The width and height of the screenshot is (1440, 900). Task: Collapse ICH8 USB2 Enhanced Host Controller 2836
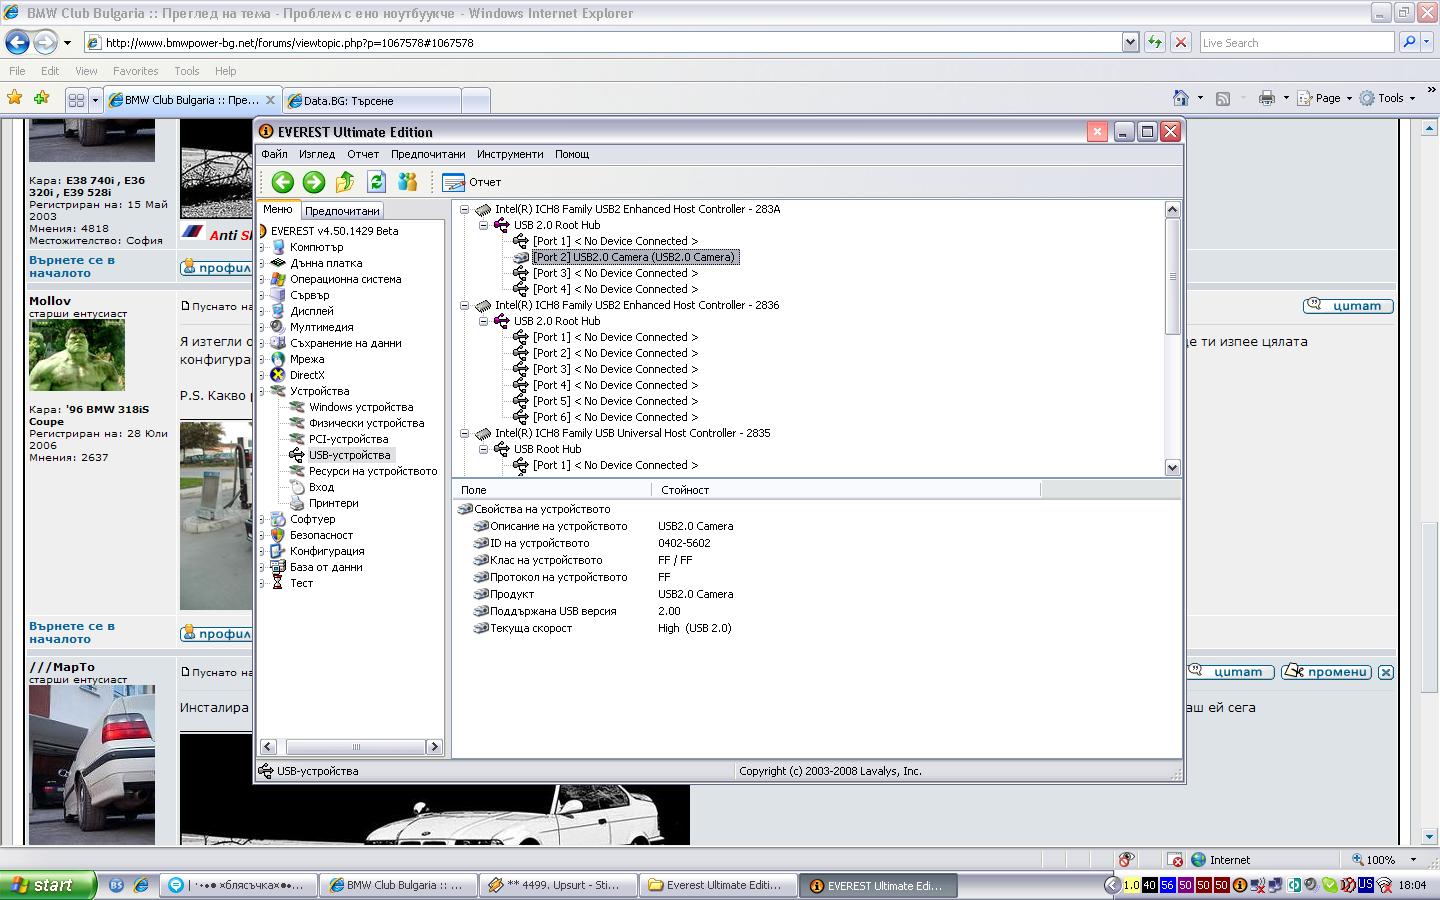point(464,305)
